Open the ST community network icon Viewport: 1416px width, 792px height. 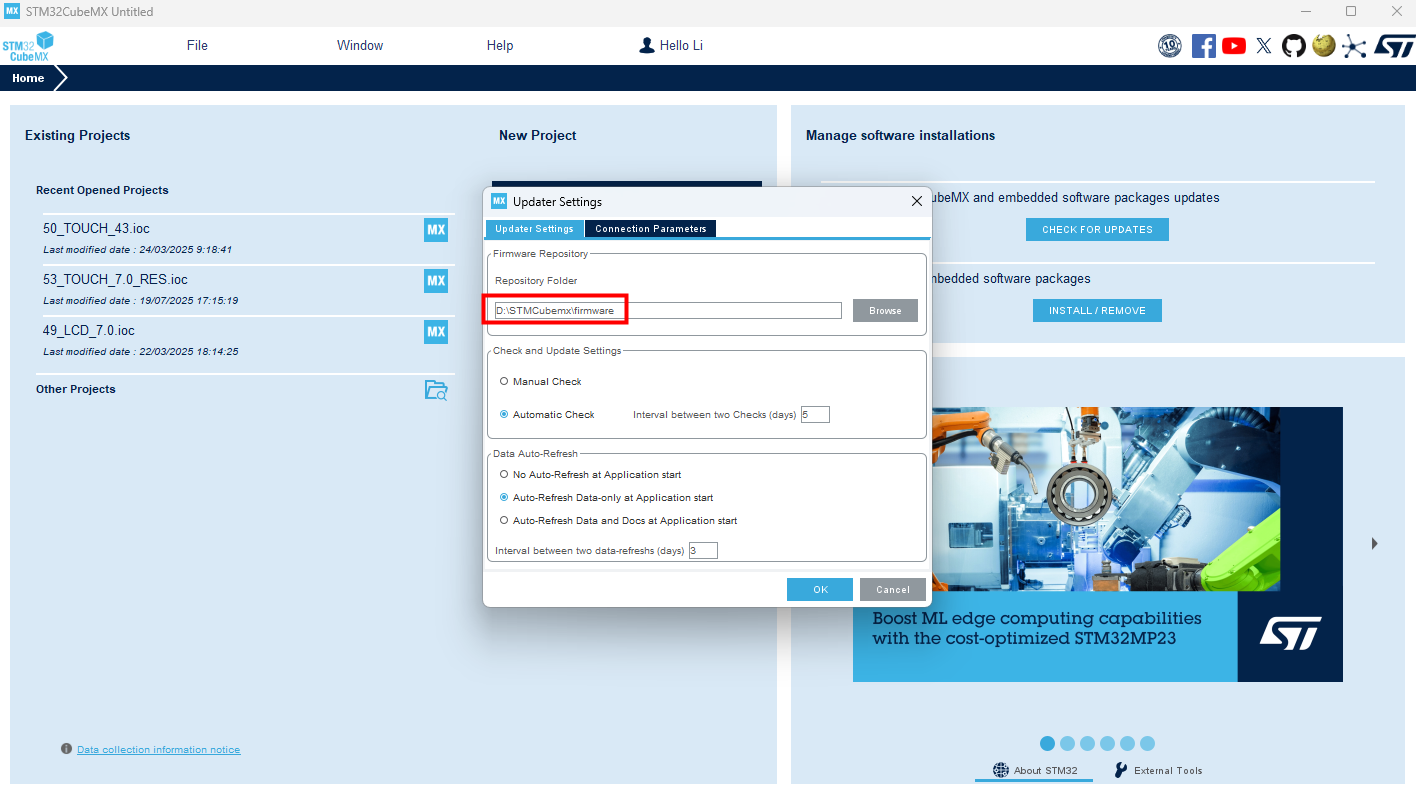click(1354, 45)
